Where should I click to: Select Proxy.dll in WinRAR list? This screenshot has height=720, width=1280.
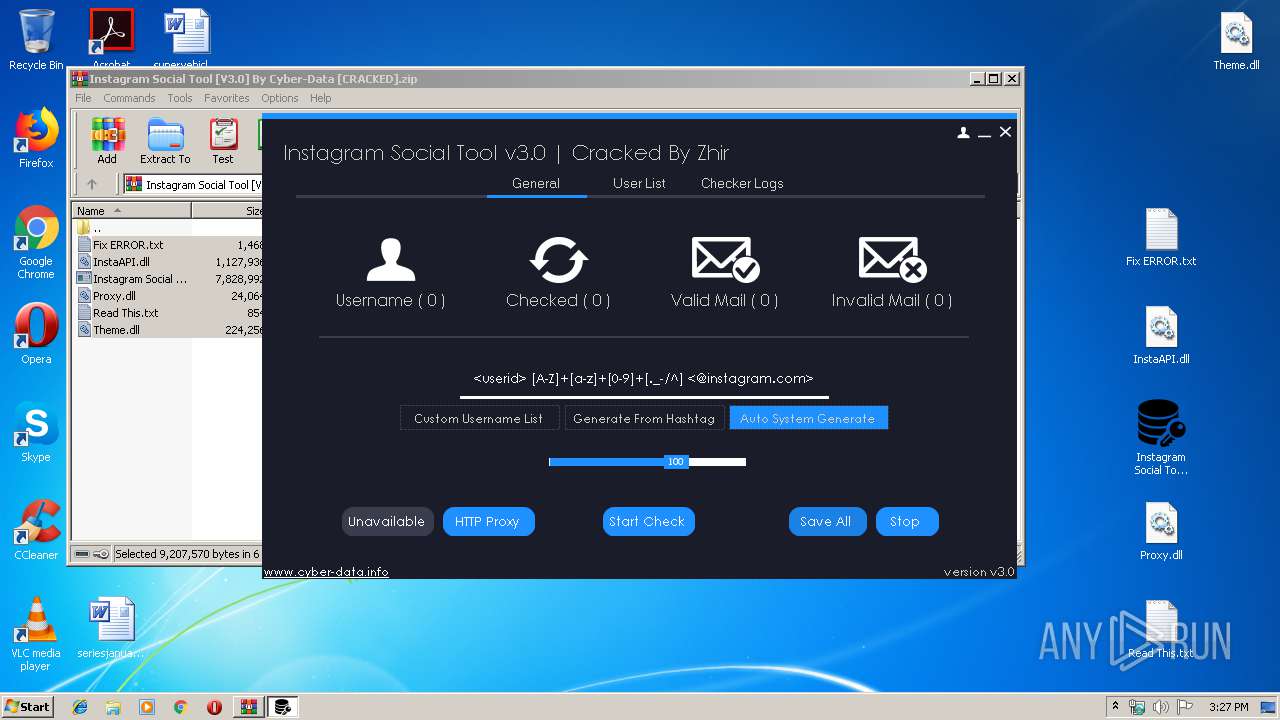pos(114,296)
